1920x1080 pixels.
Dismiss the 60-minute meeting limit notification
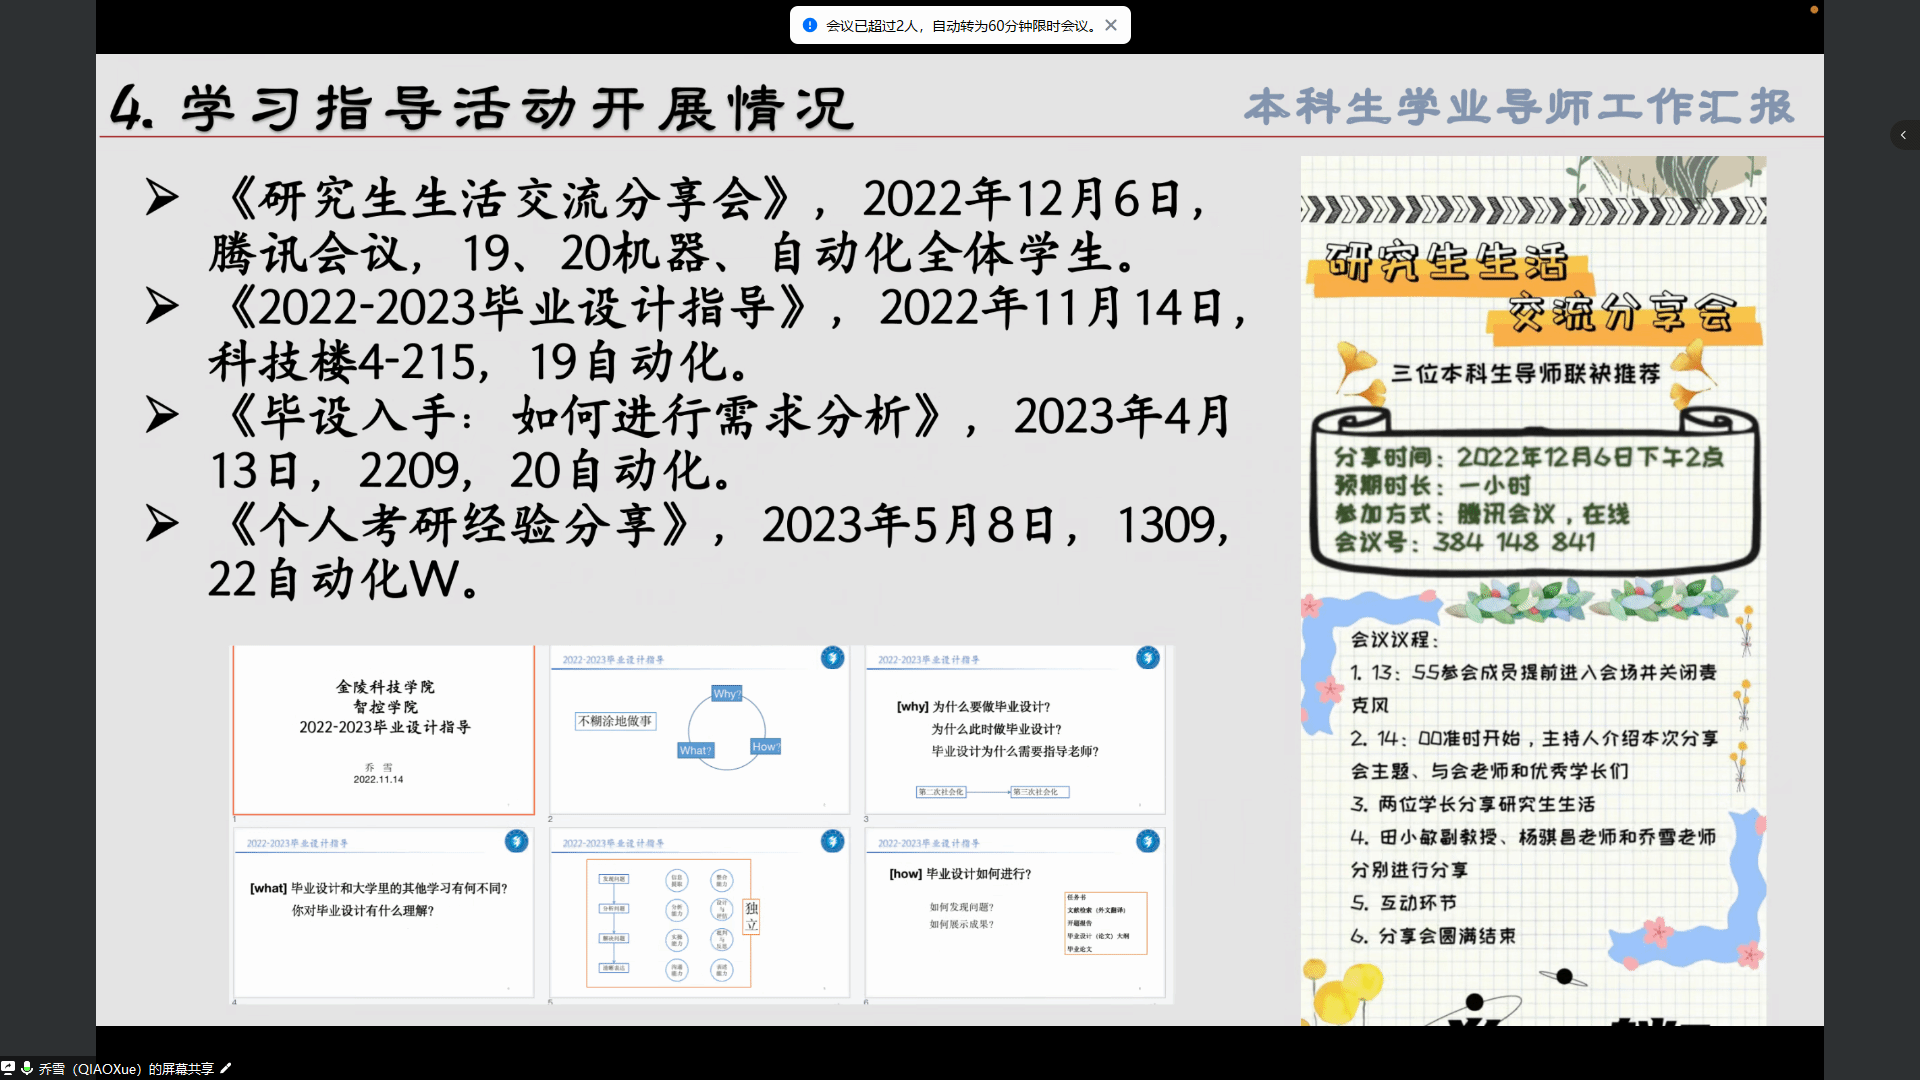tap(1111, 25)
